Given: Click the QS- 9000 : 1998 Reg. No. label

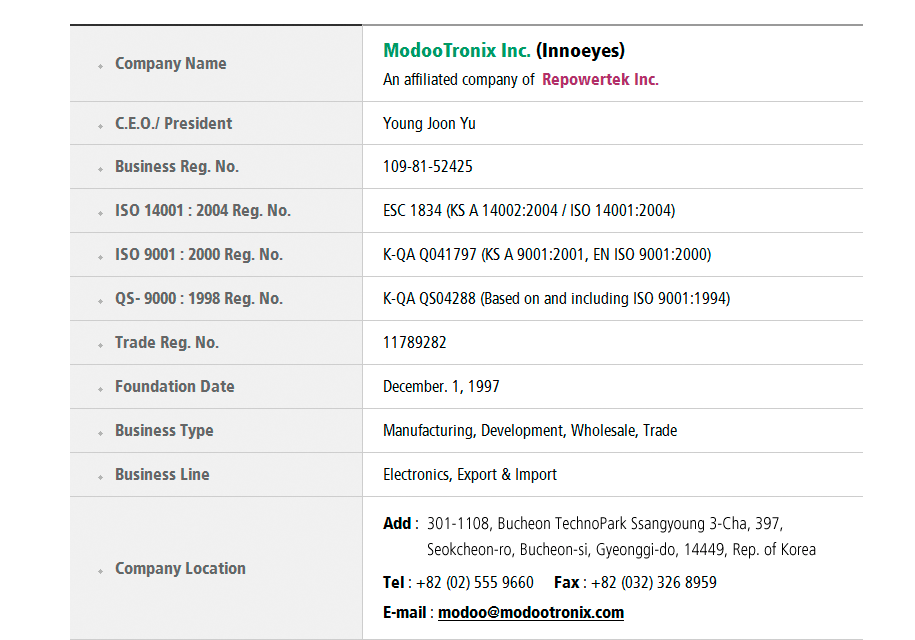Looking at the screenshot, I should click(x=198, y=299).
